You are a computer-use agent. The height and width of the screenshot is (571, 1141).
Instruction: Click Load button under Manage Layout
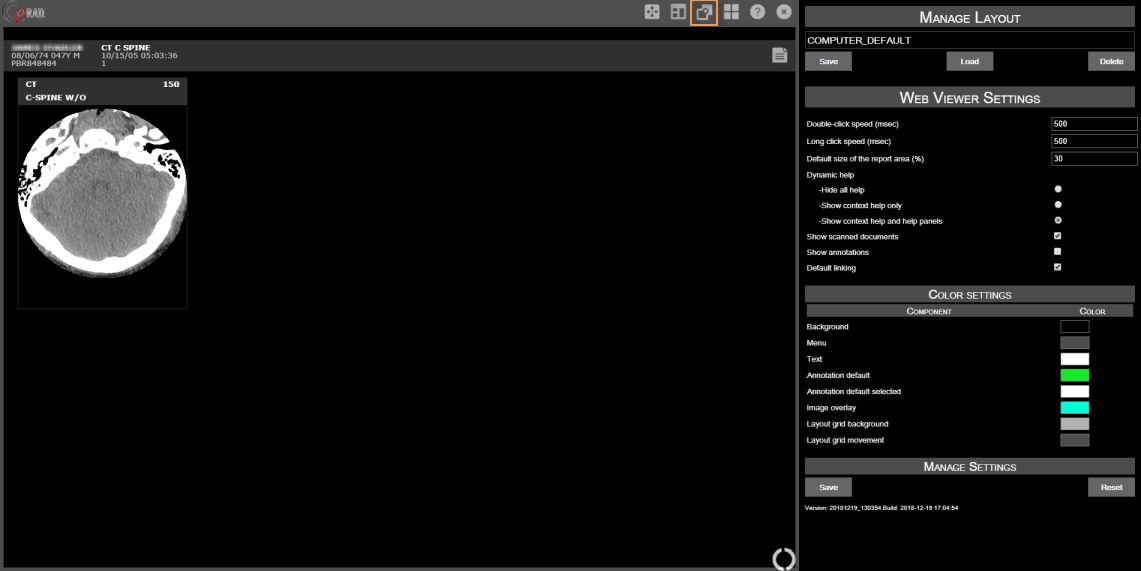(969, 61)
